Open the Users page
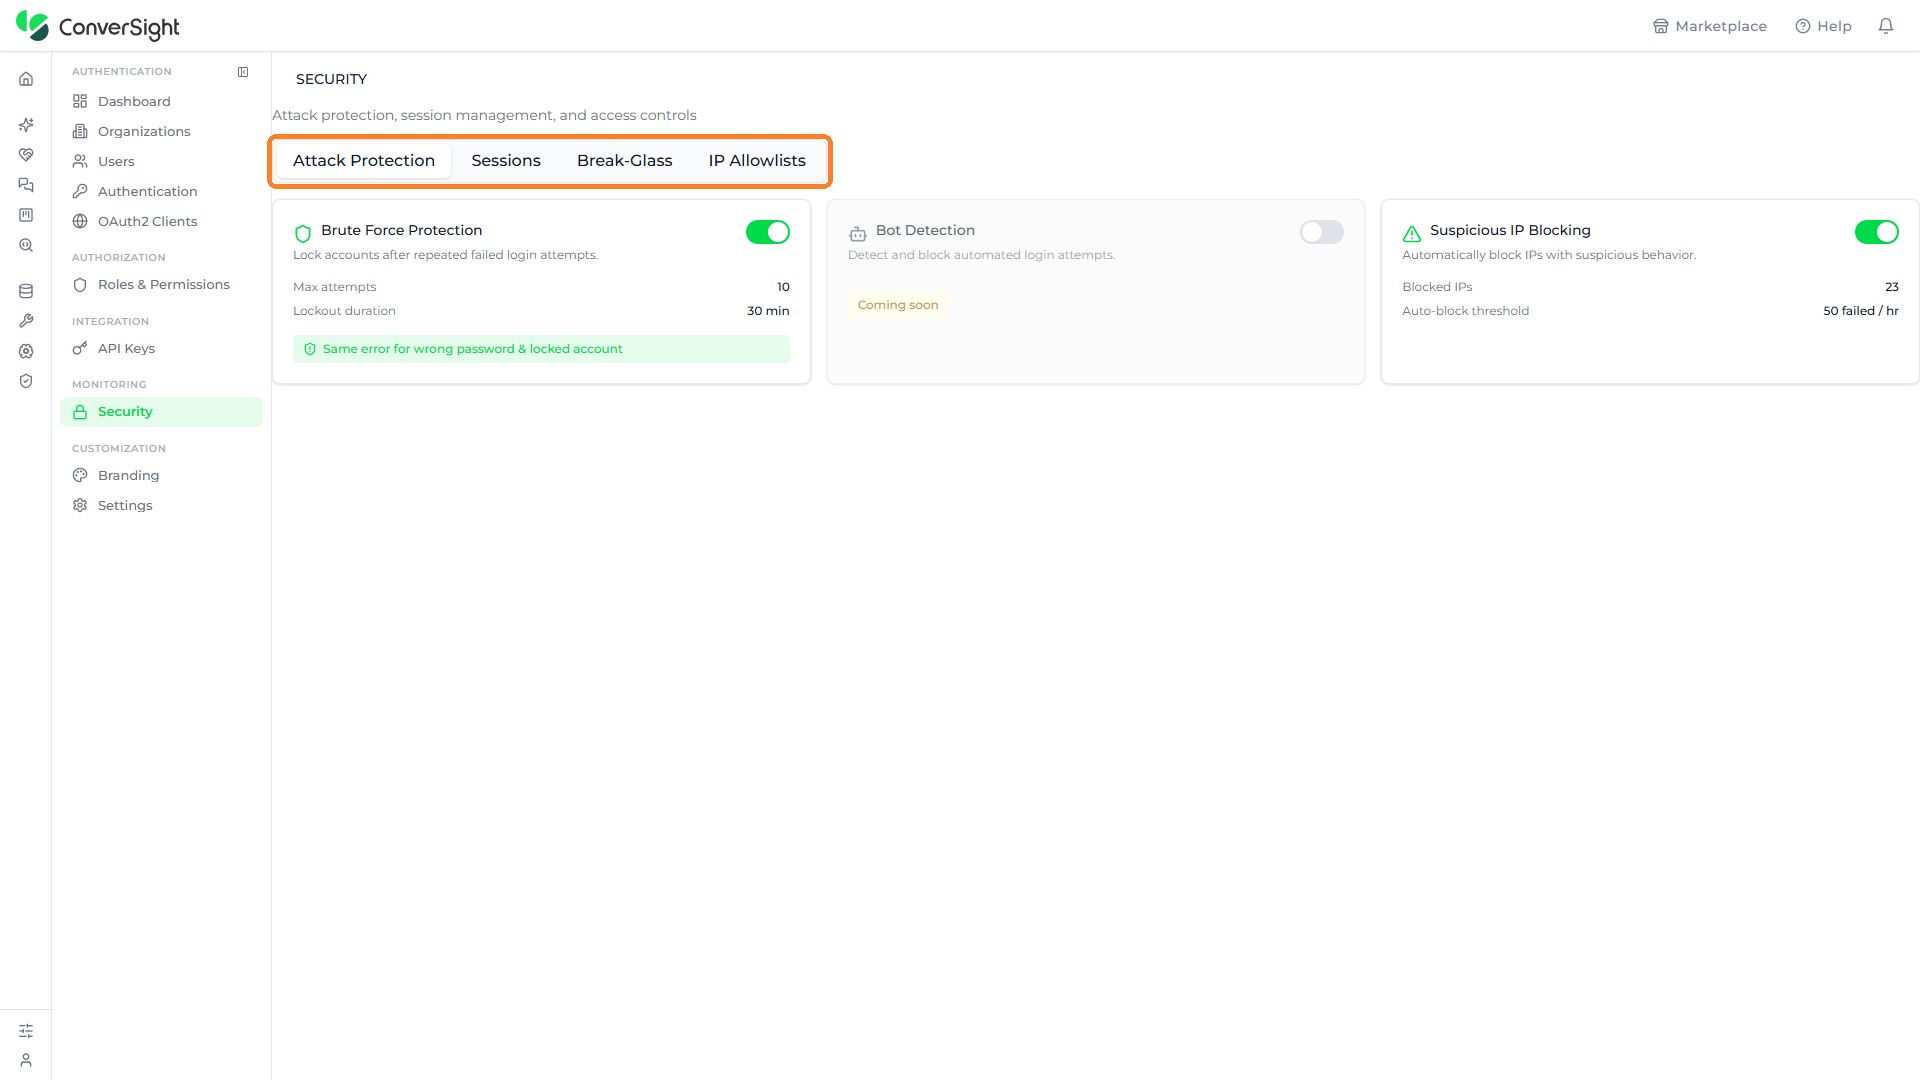This screenshot has width=1920, height=1080. (x=161, y=161)
